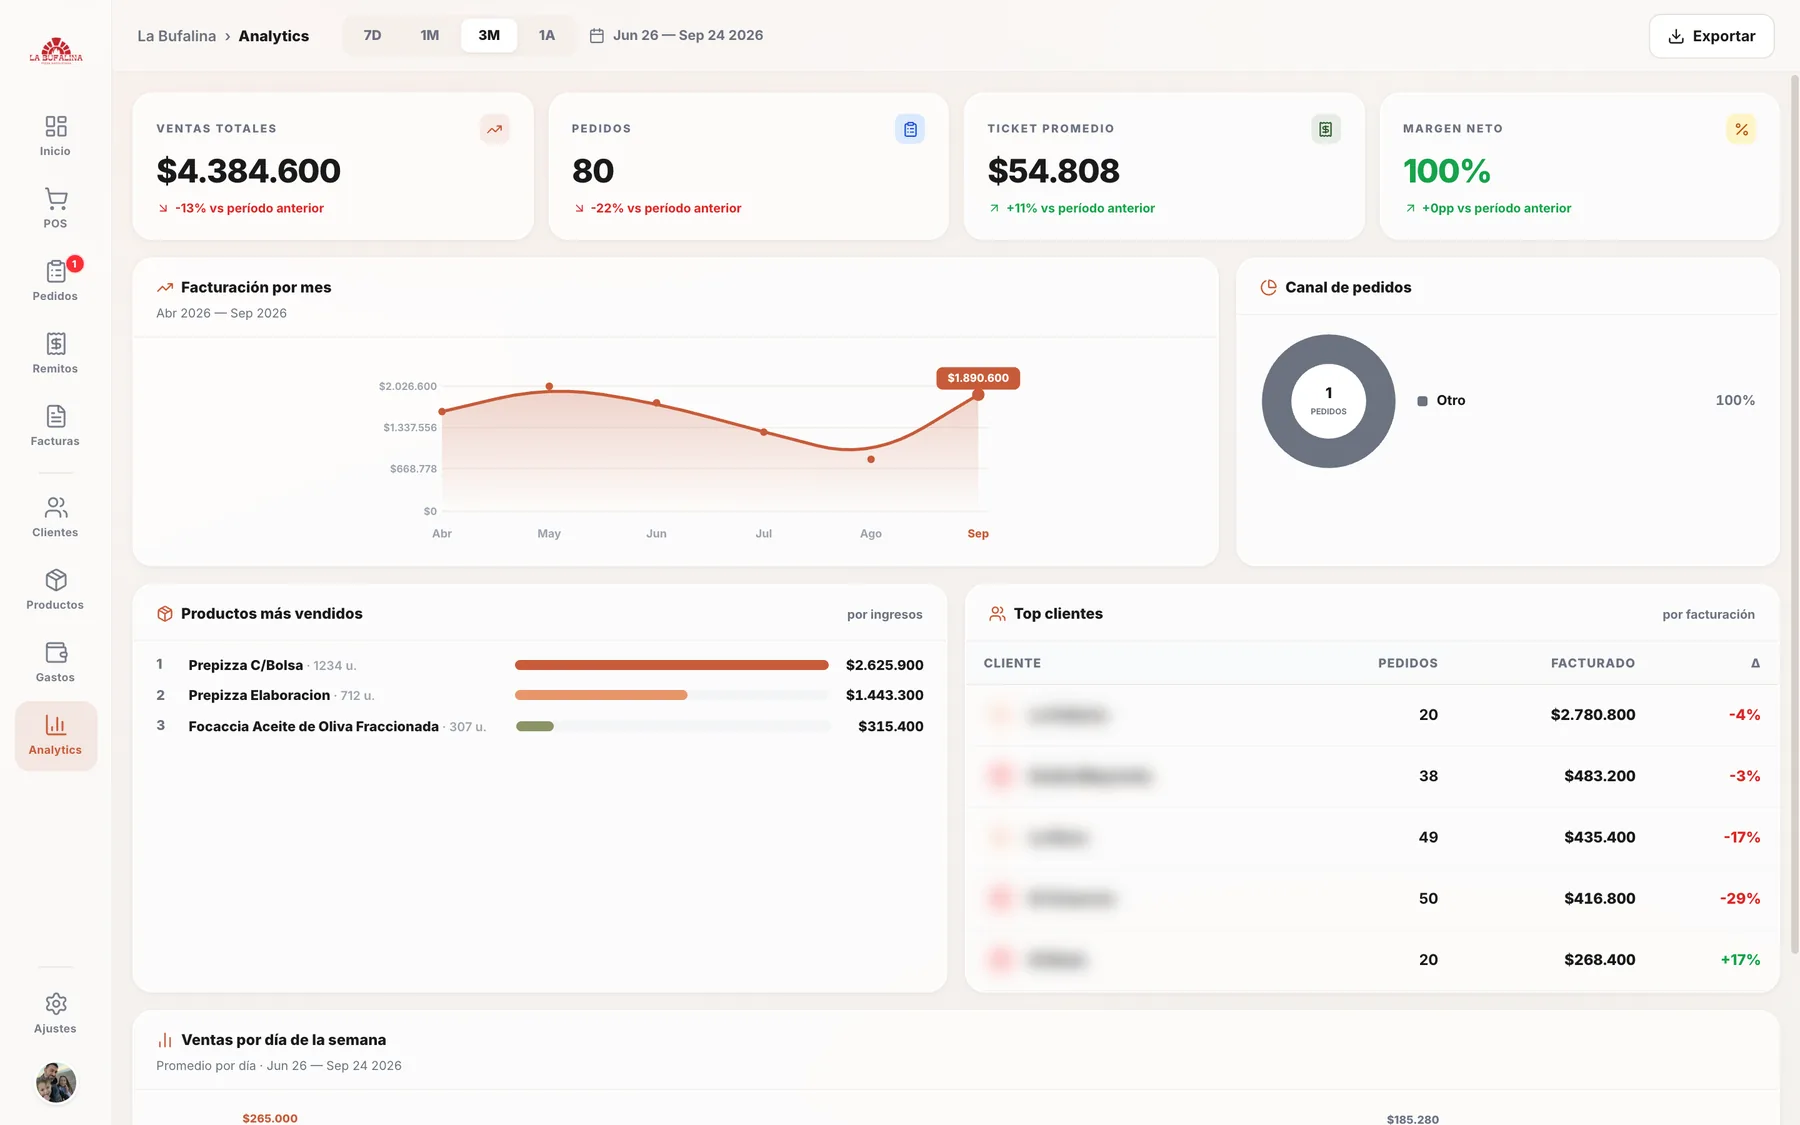1800x1125 pixels.
Task: Open Ajustes settings gear
Action: coord(56,1003)
